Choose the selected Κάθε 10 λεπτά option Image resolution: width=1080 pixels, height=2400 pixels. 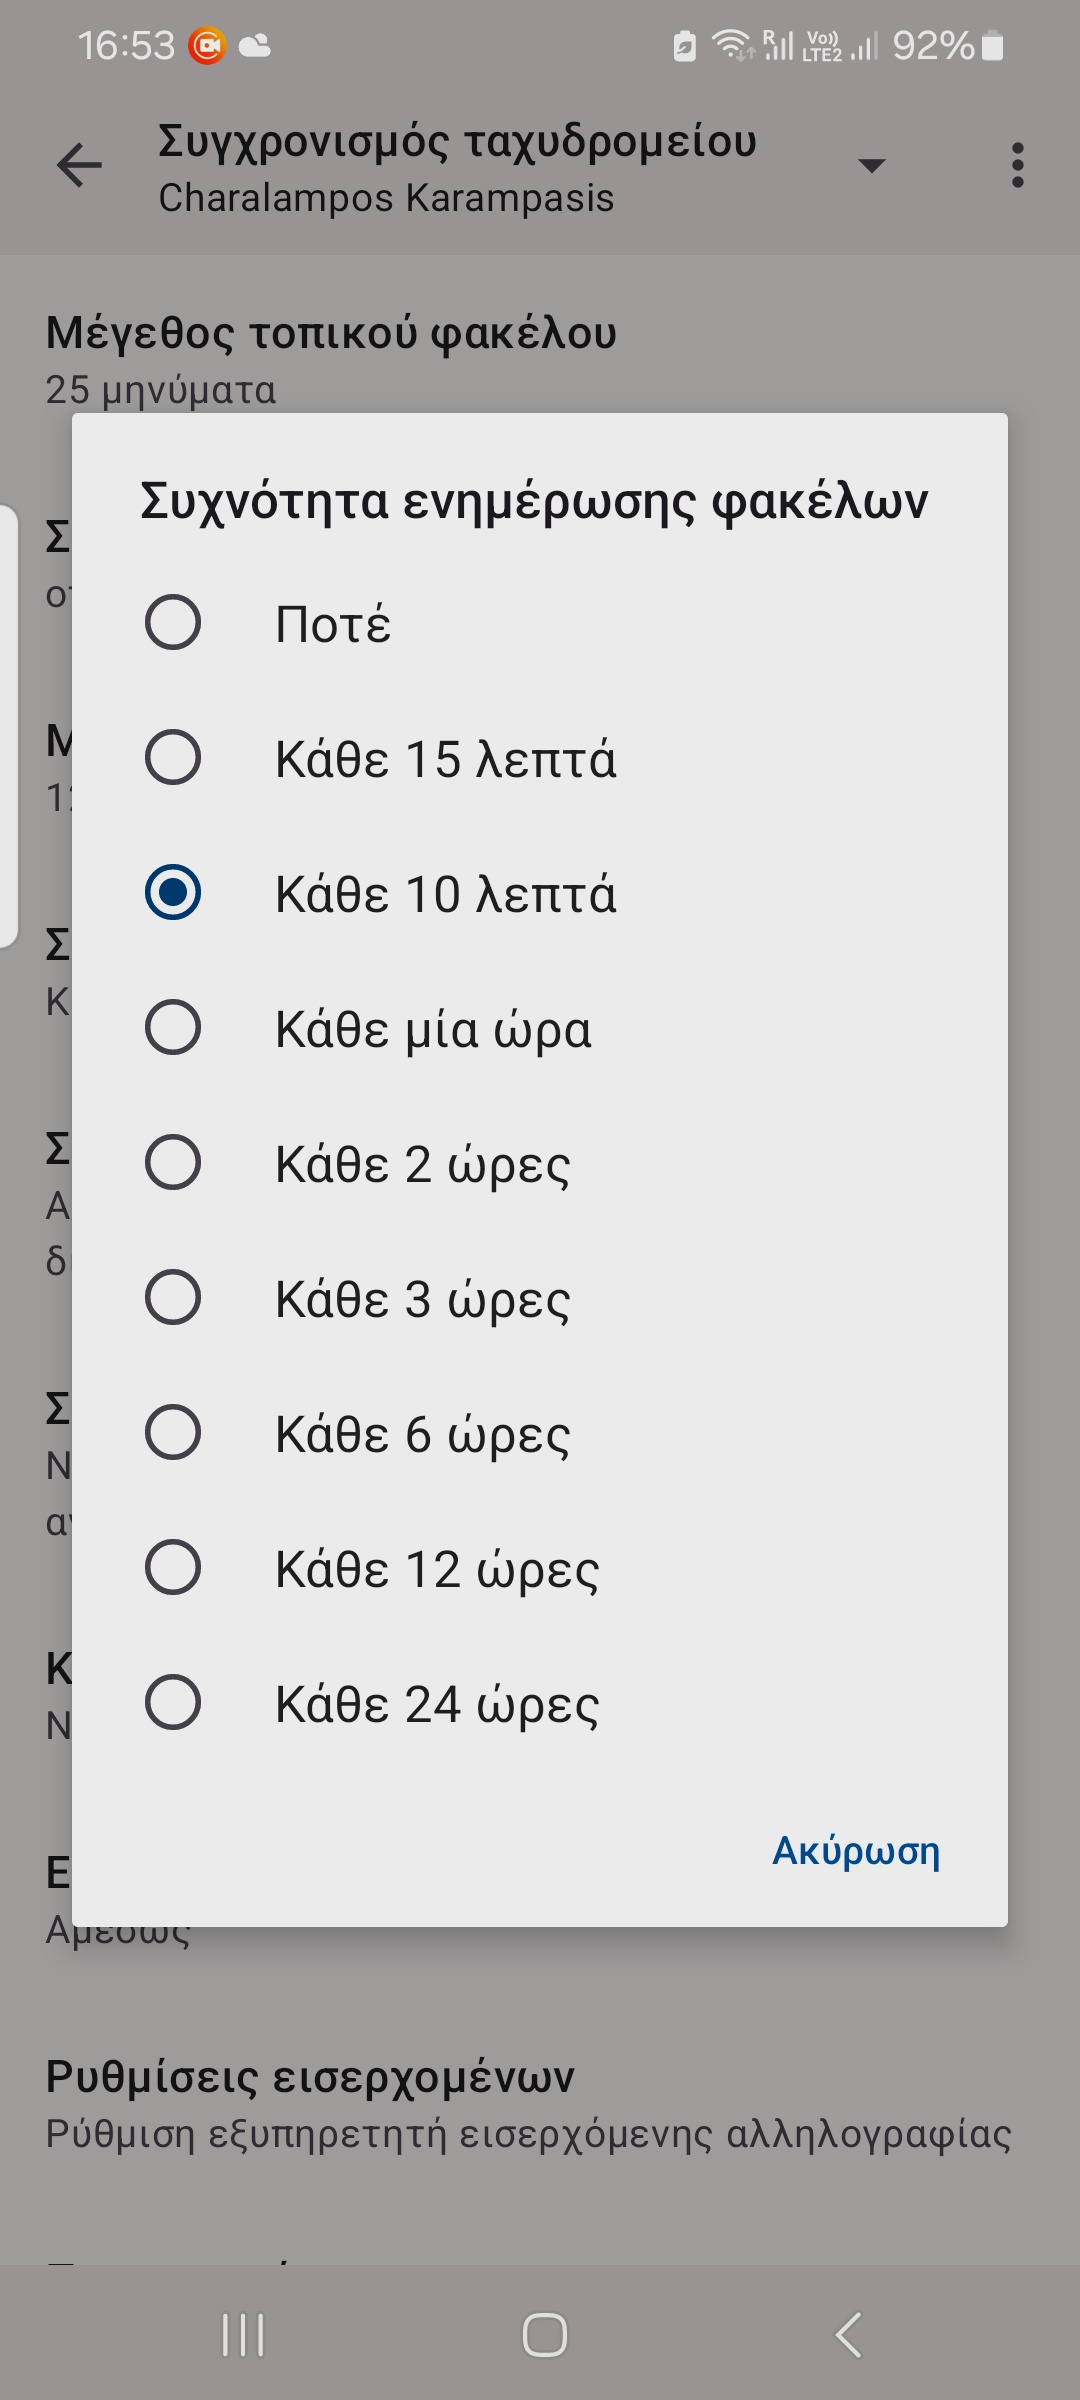pyautogui.click(x=540, y=893)
